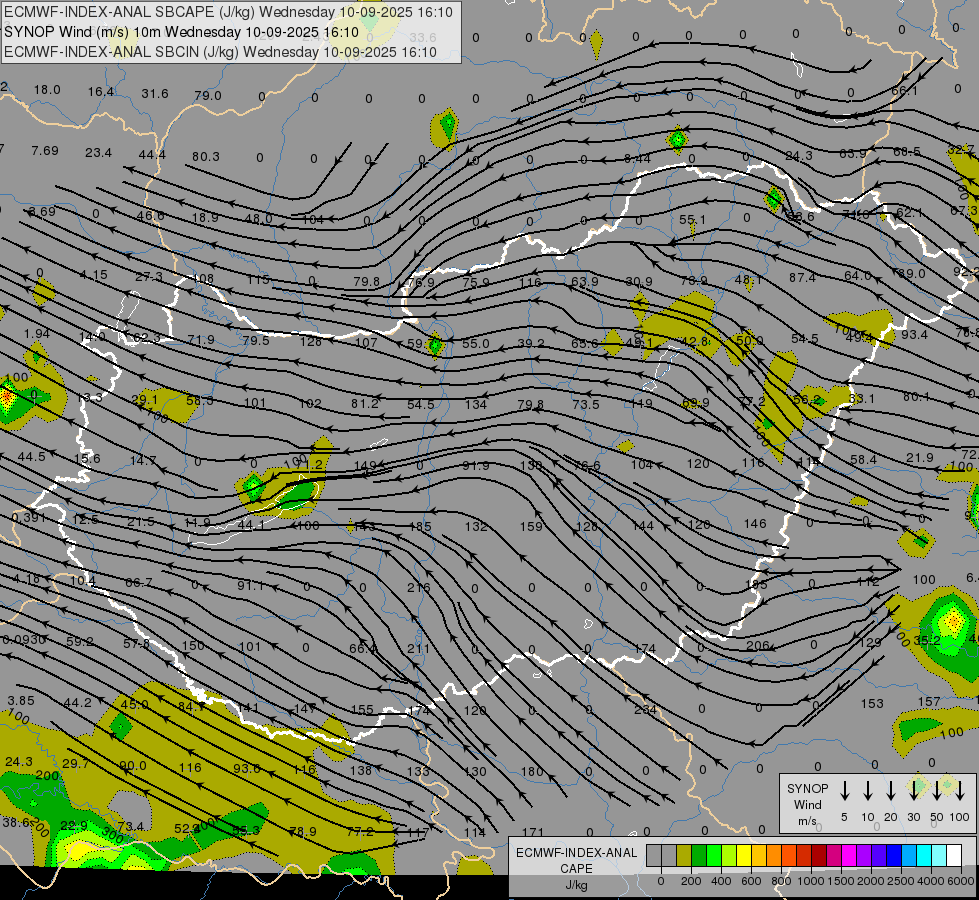Click the grid value 8.44 on the map
This screenshot has width=979, height=900.
point(637,159)
